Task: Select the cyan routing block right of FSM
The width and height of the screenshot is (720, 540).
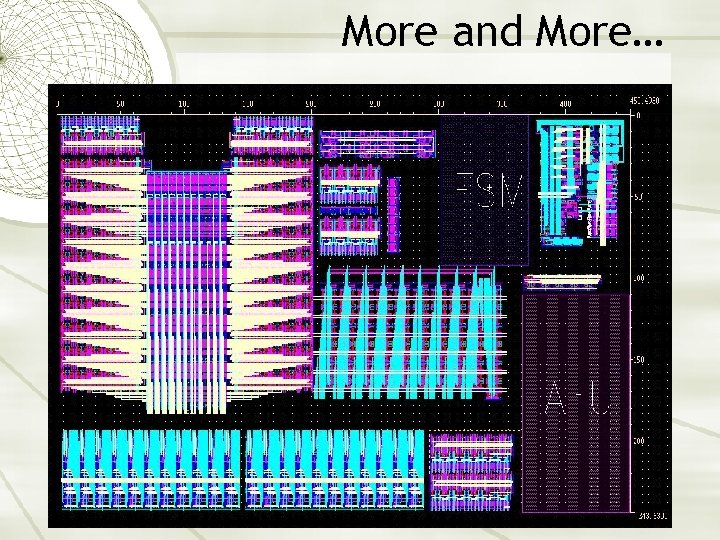Action: coord(581,183)
